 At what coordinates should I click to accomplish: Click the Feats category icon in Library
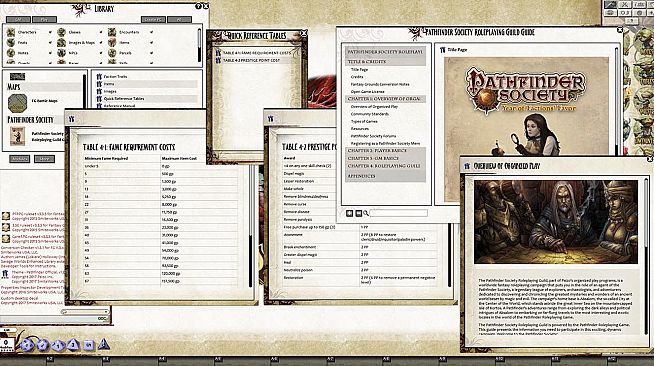coord(11,43)
